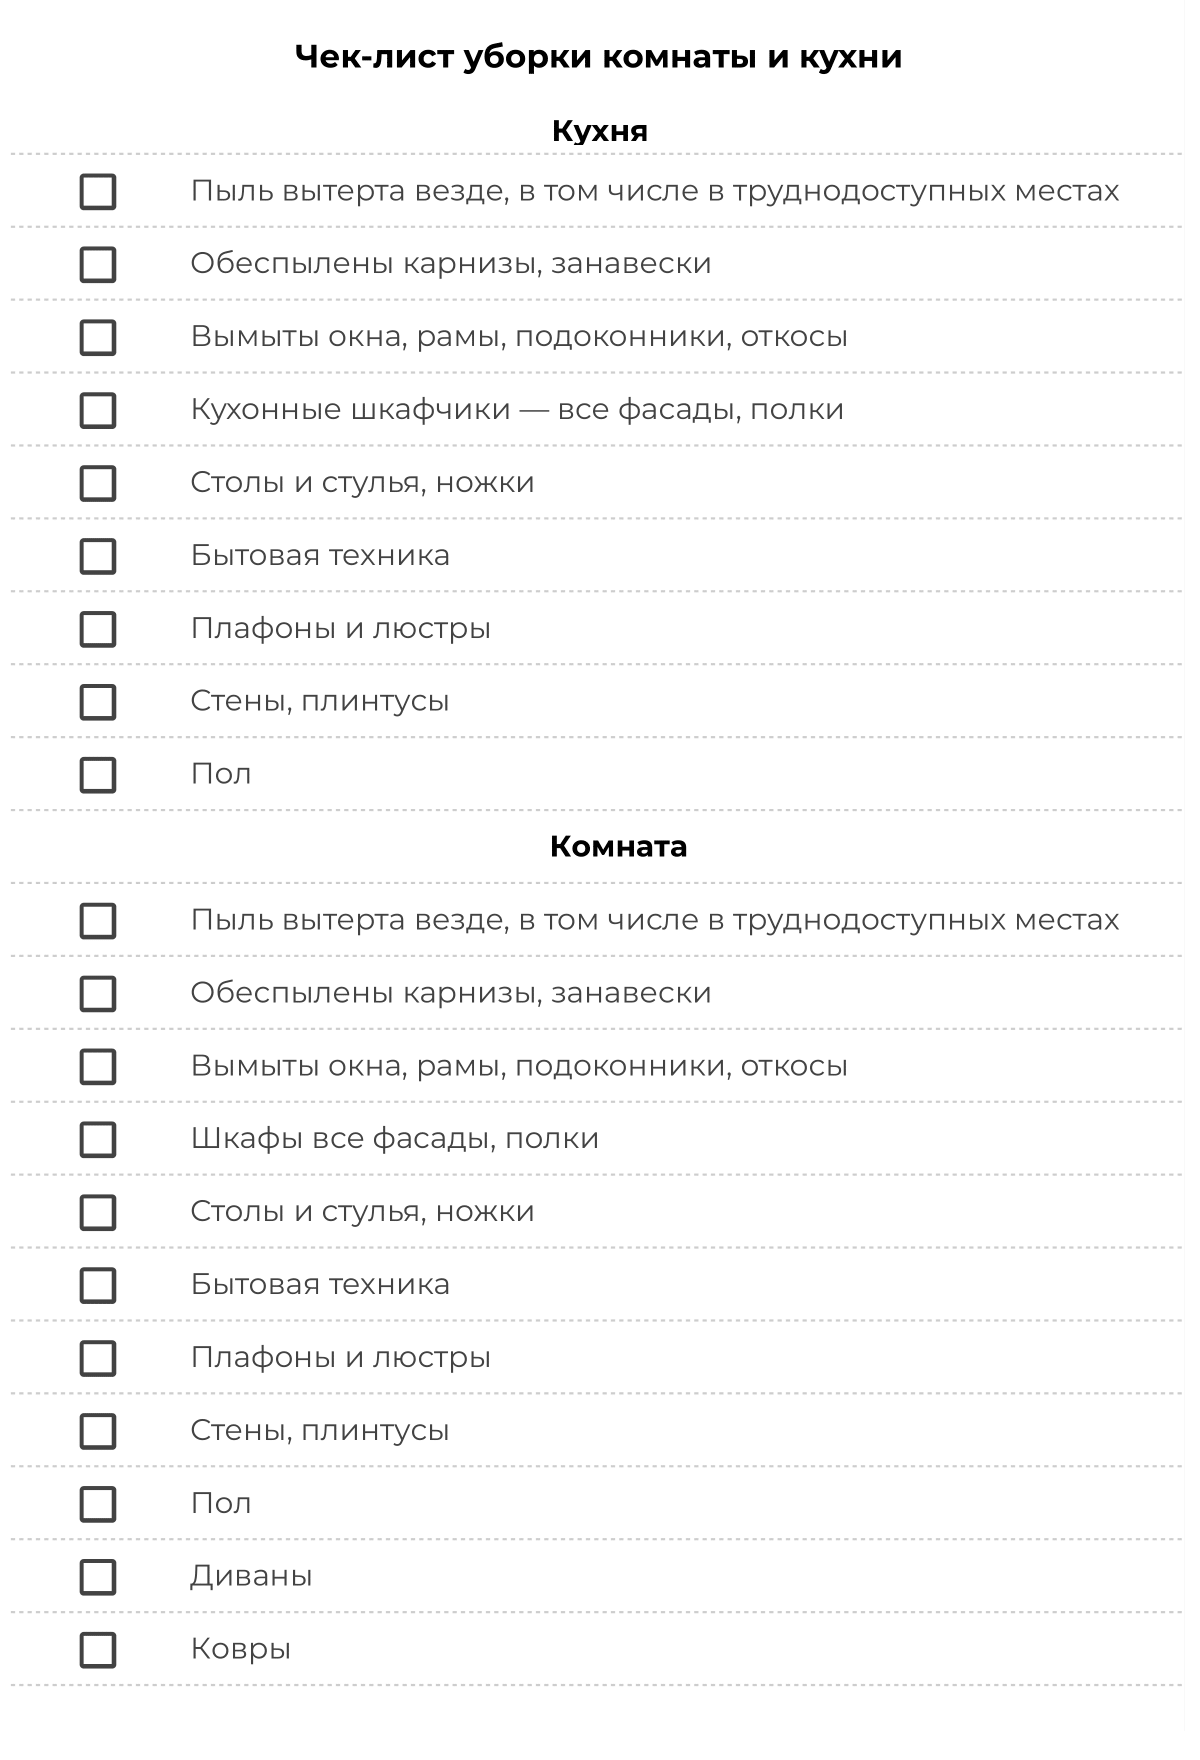1200x1760 pixels.
Task: Check room 'Вымыты окна, рамы' checkbox
Action: (x=97, y=1066)
